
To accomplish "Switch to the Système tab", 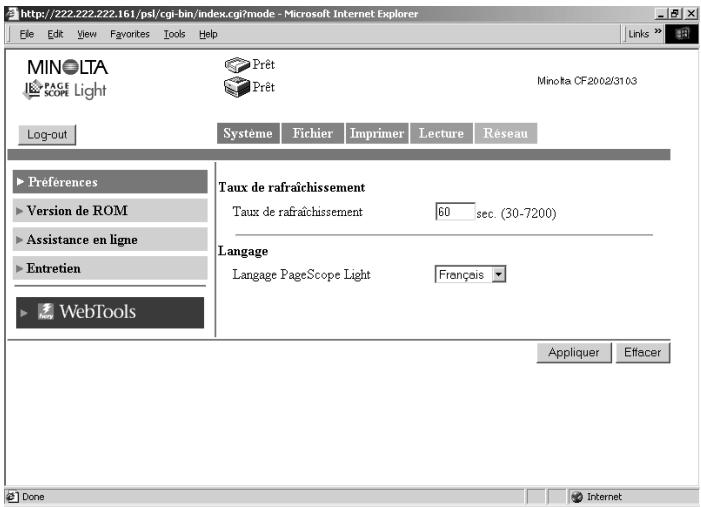I will tap(248, 133).
